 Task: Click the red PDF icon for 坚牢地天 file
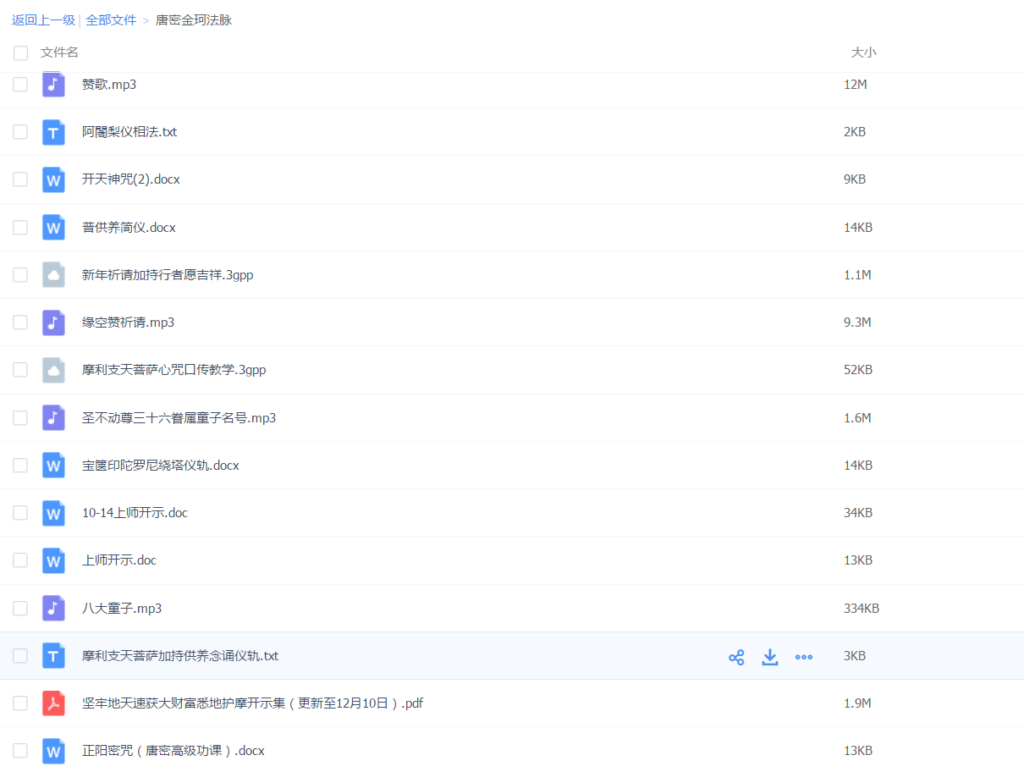[54, 703]
